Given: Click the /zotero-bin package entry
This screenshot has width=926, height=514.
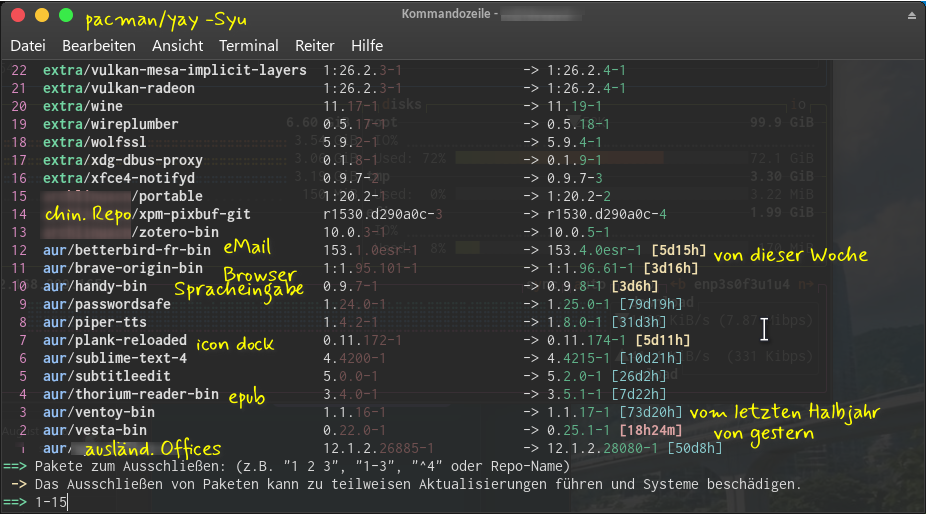Looking at the screenshot, I should click(175, 232).
